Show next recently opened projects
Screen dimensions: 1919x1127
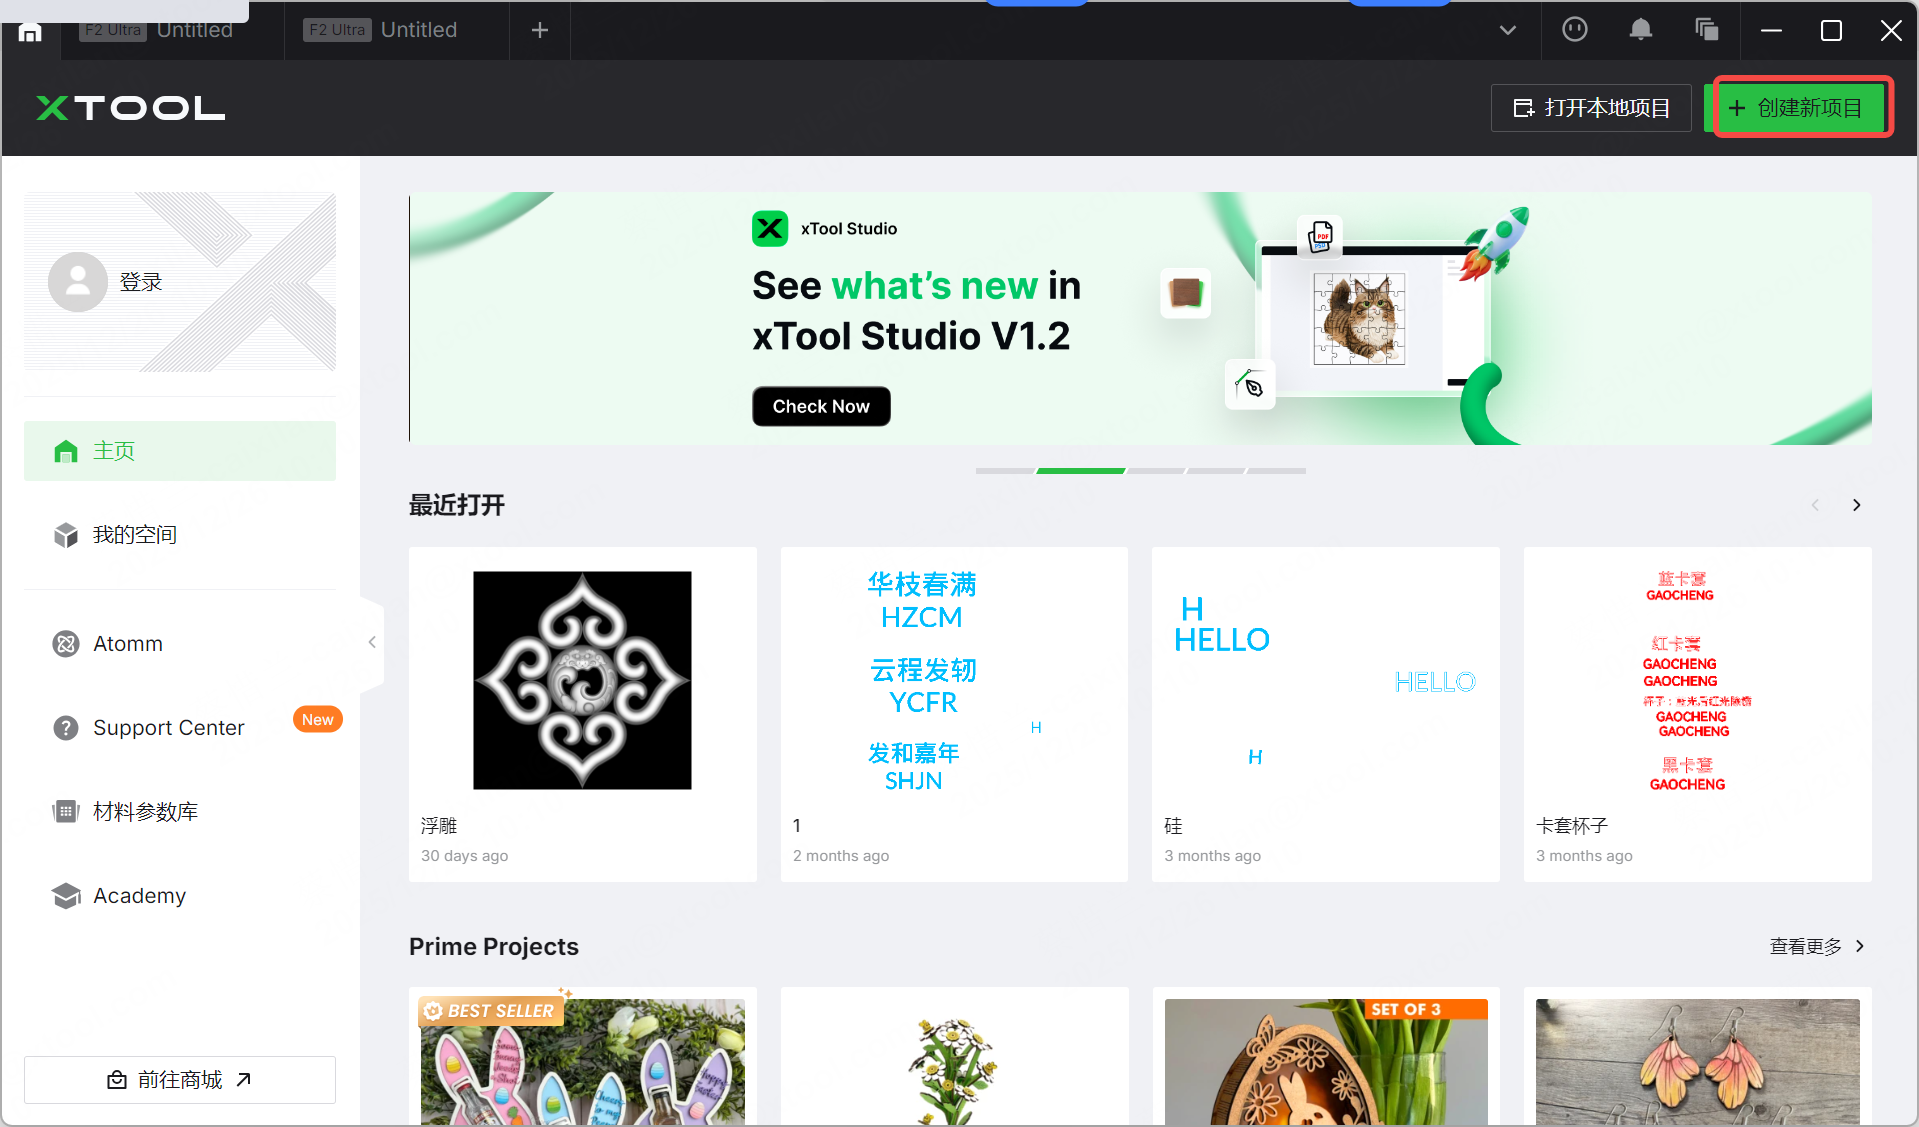1856,505
